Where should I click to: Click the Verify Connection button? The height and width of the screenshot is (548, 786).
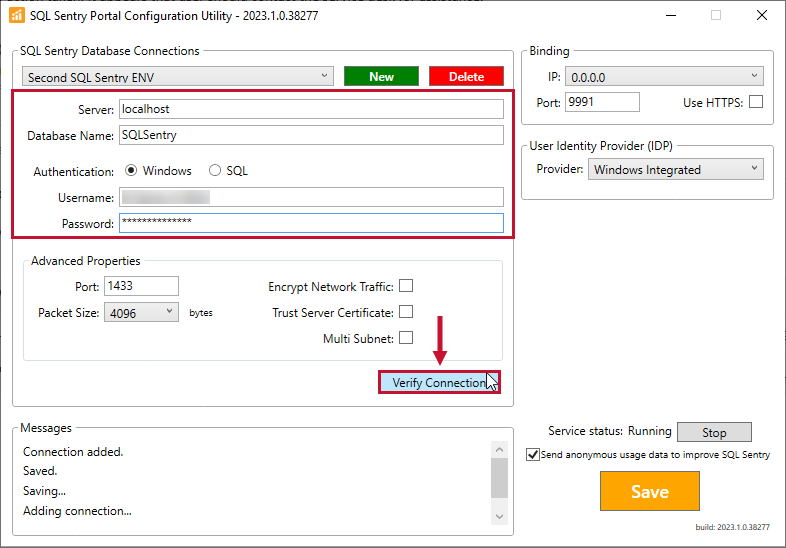pyautogui.click(x=439, y=383)
